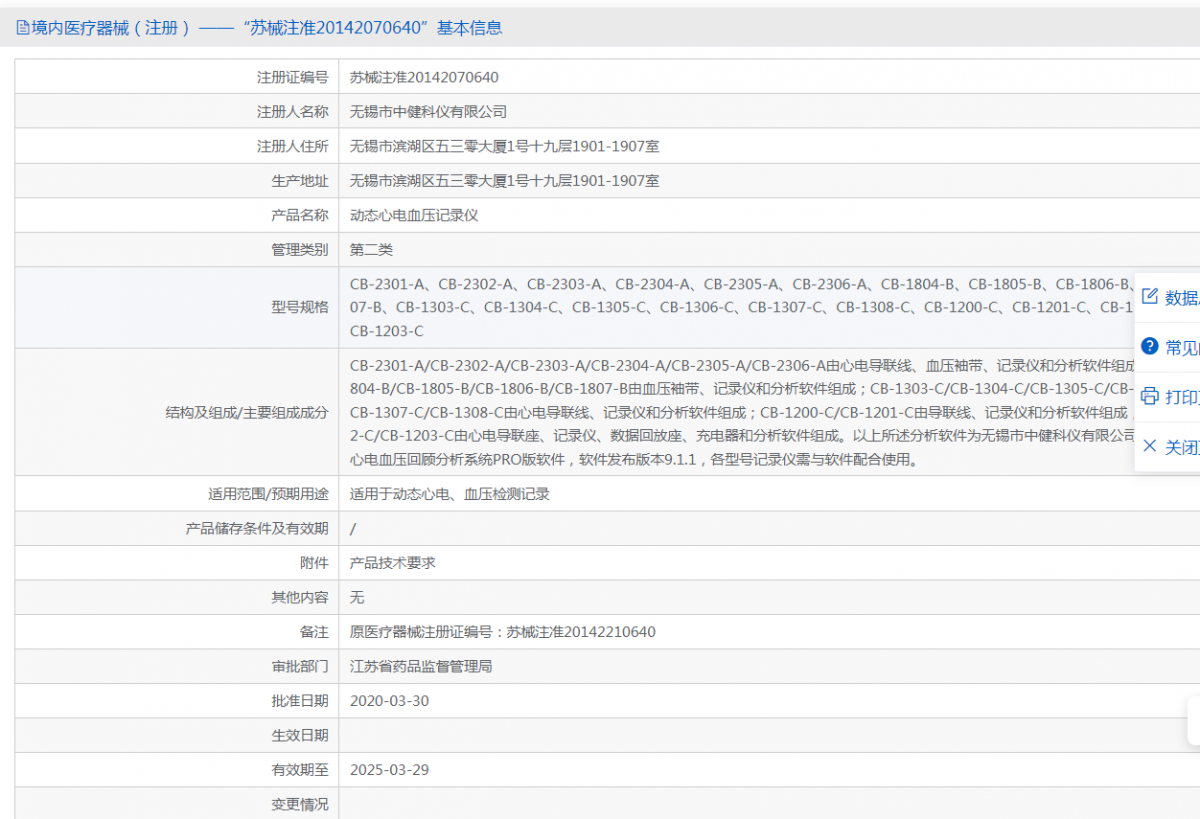This screenshot has height=819, width=1200.
Task: Select expiry date 2025-03-29
Action: pyautogui.click(x=389, y=770)
